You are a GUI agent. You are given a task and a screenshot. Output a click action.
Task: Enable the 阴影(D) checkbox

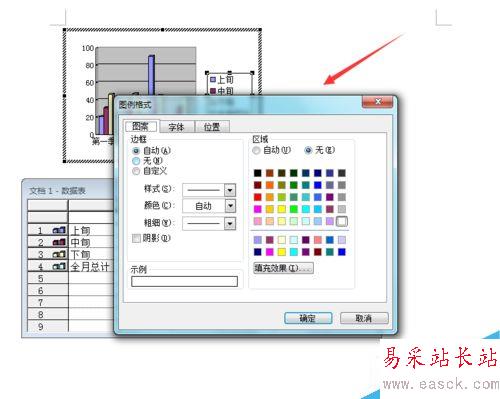pyautogui.click(x=152, y=238)
